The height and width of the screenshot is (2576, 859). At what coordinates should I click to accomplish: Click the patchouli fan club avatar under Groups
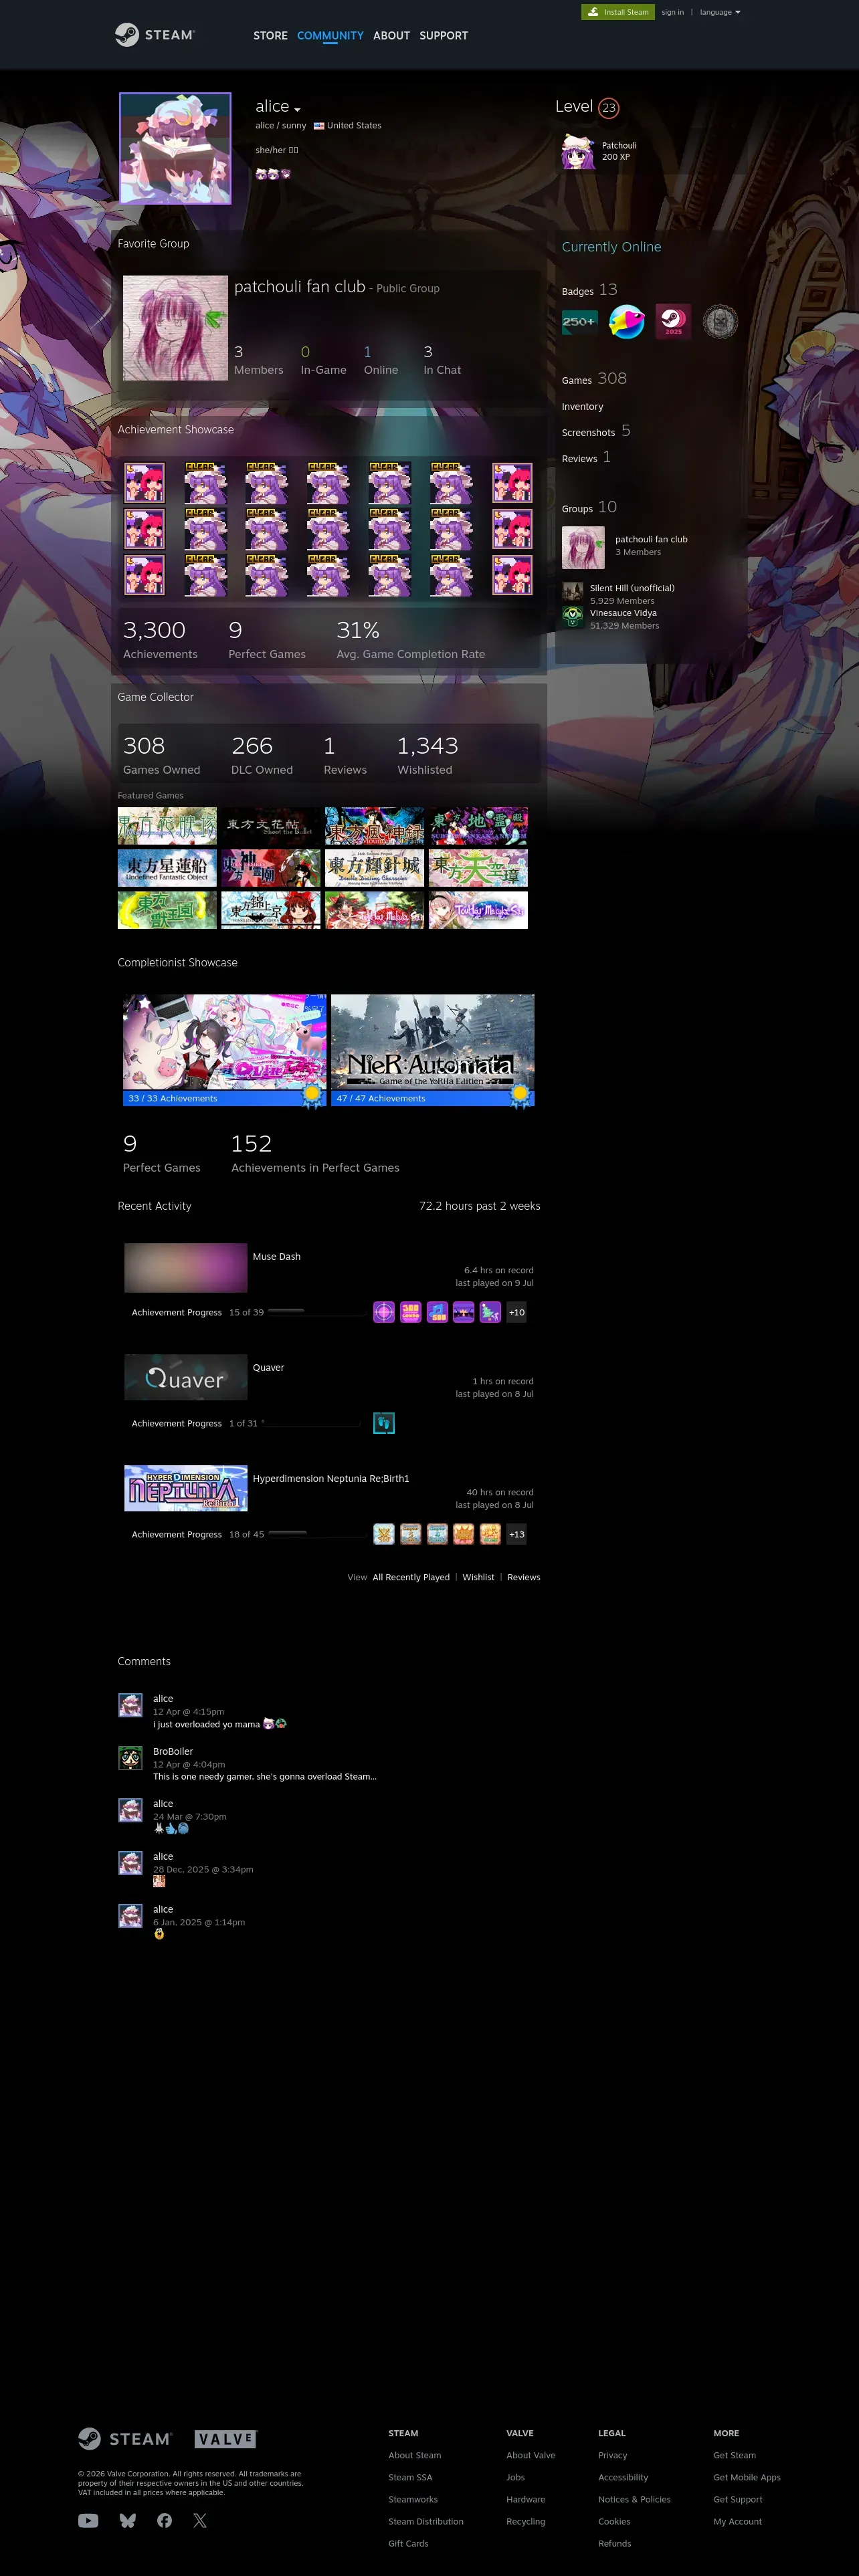[583, 547]
